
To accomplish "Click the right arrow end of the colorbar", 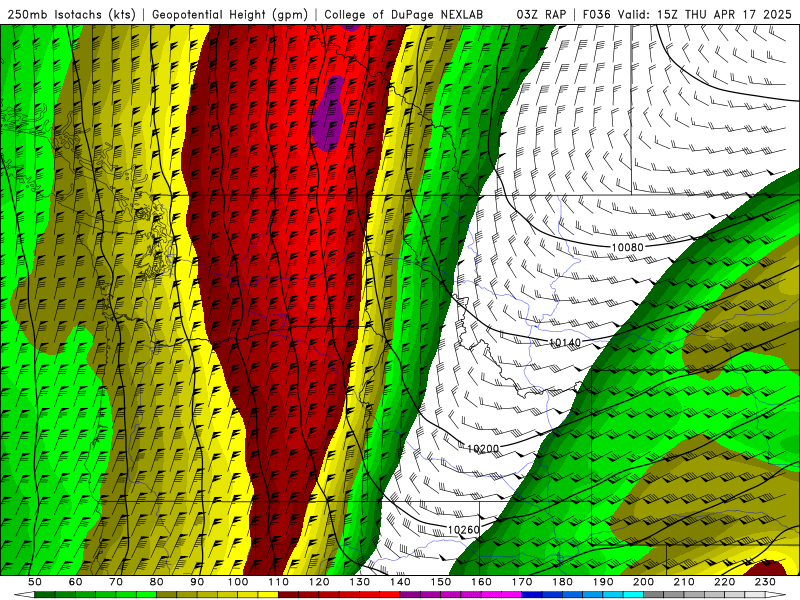I will click(776, 595).
